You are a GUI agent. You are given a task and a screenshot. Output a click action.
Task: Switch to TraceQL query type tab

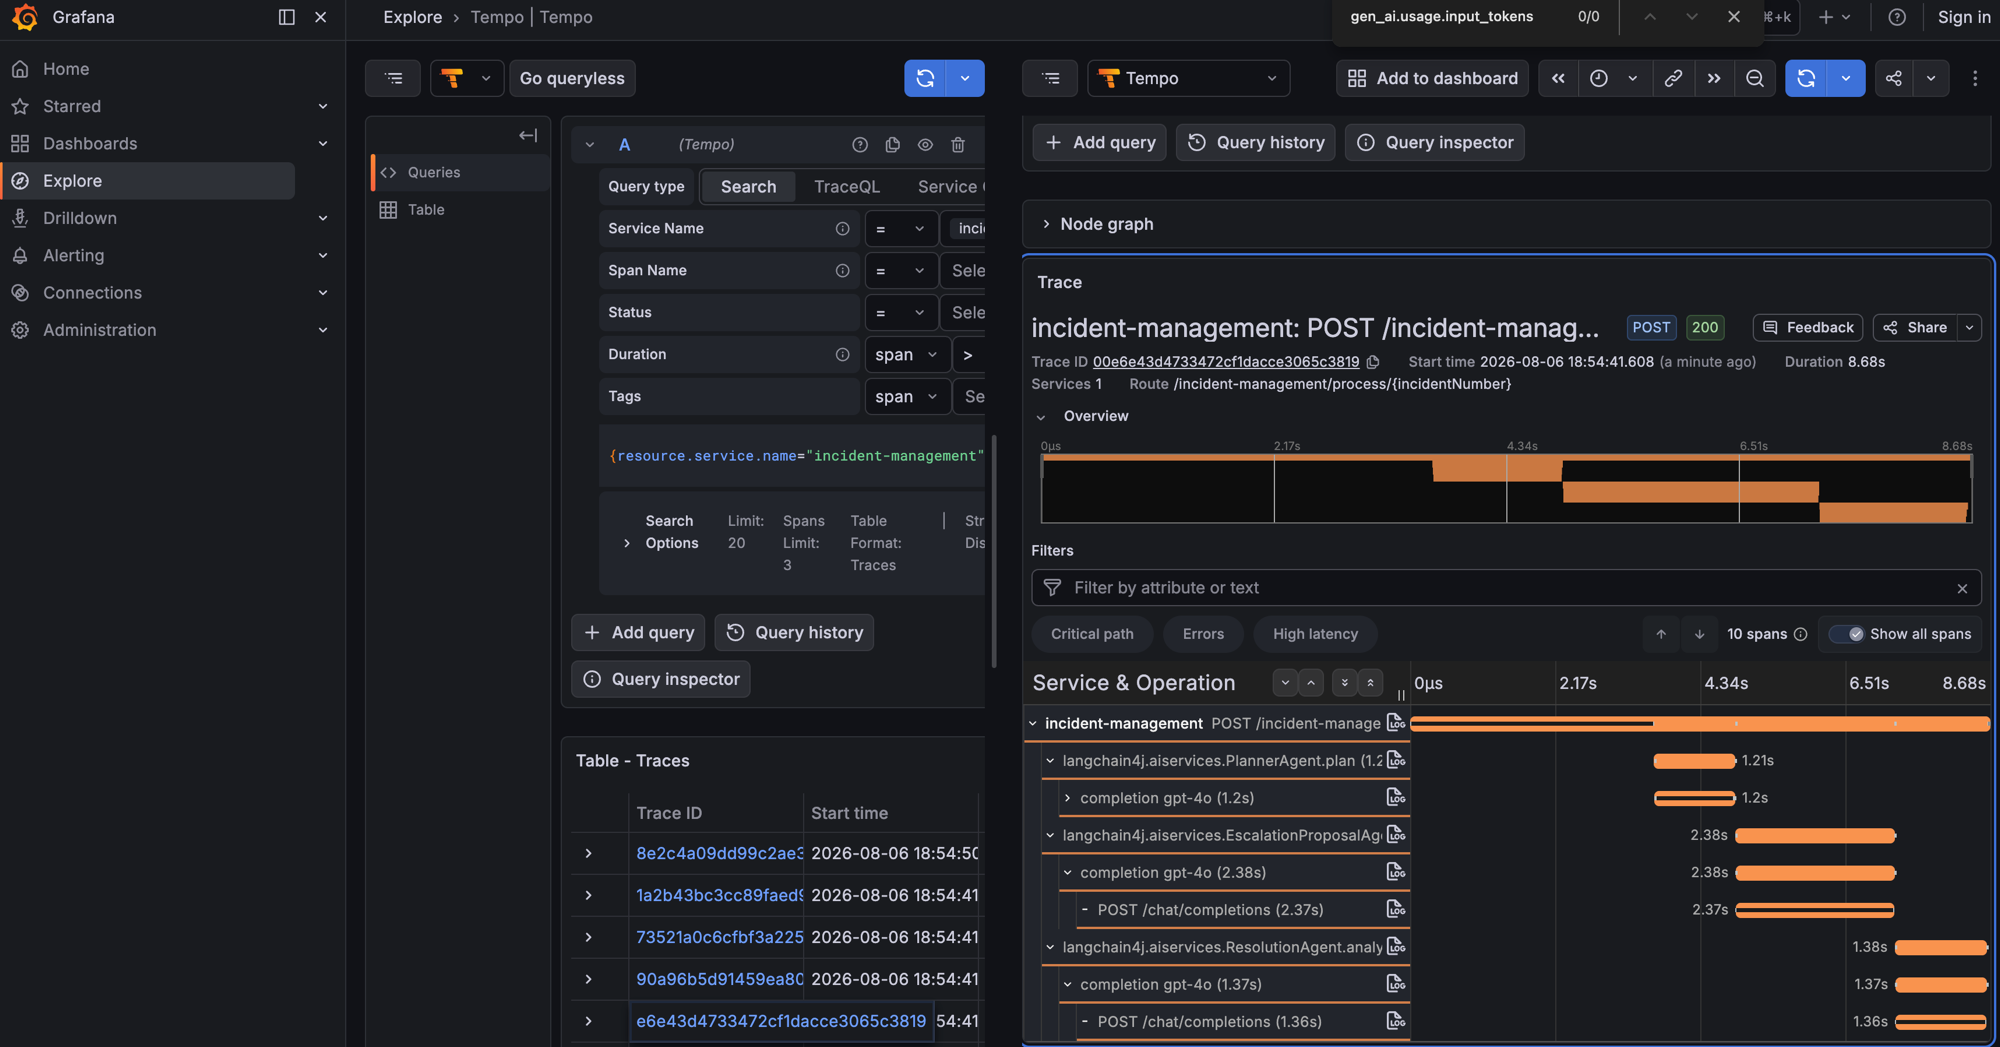847,187
